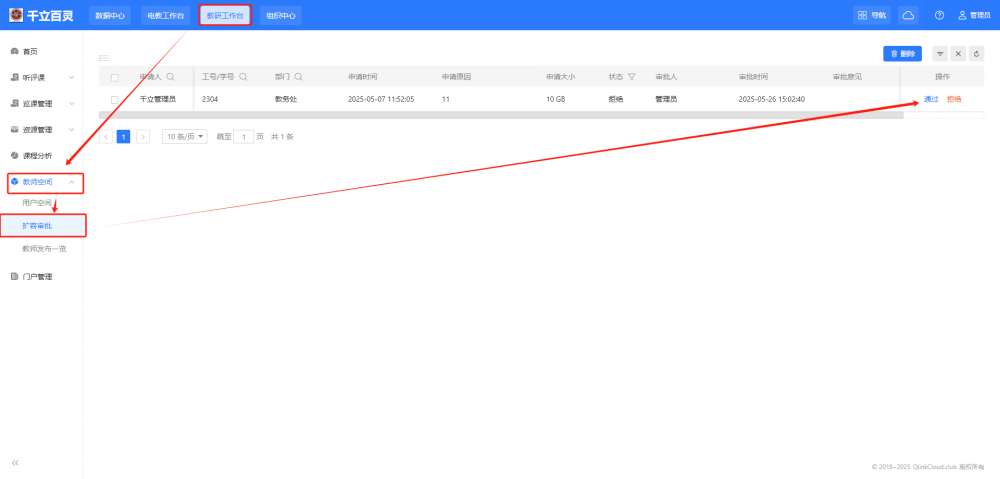Click search icon next to 申请人 column
Image resolution: width=1000 pixels, height=479 pixels.
(171, 76)
